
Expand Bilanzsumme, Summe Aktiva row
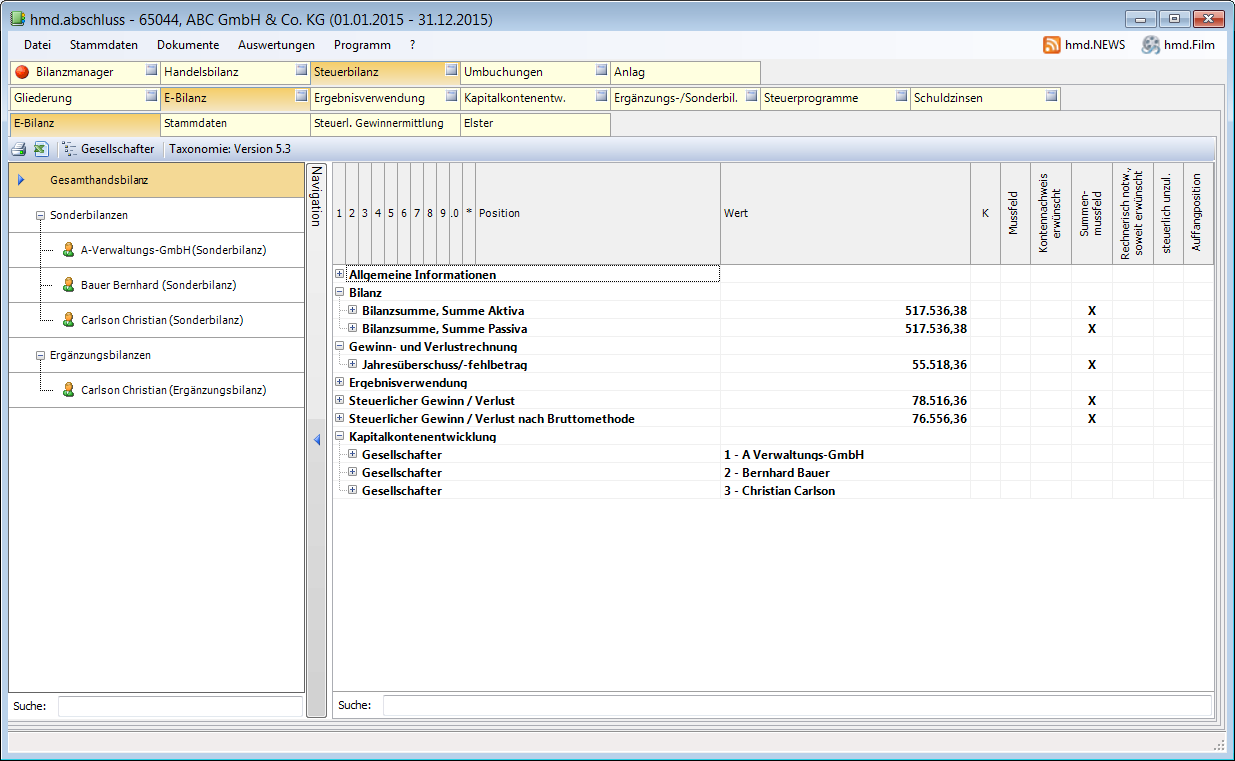[352, 310]
